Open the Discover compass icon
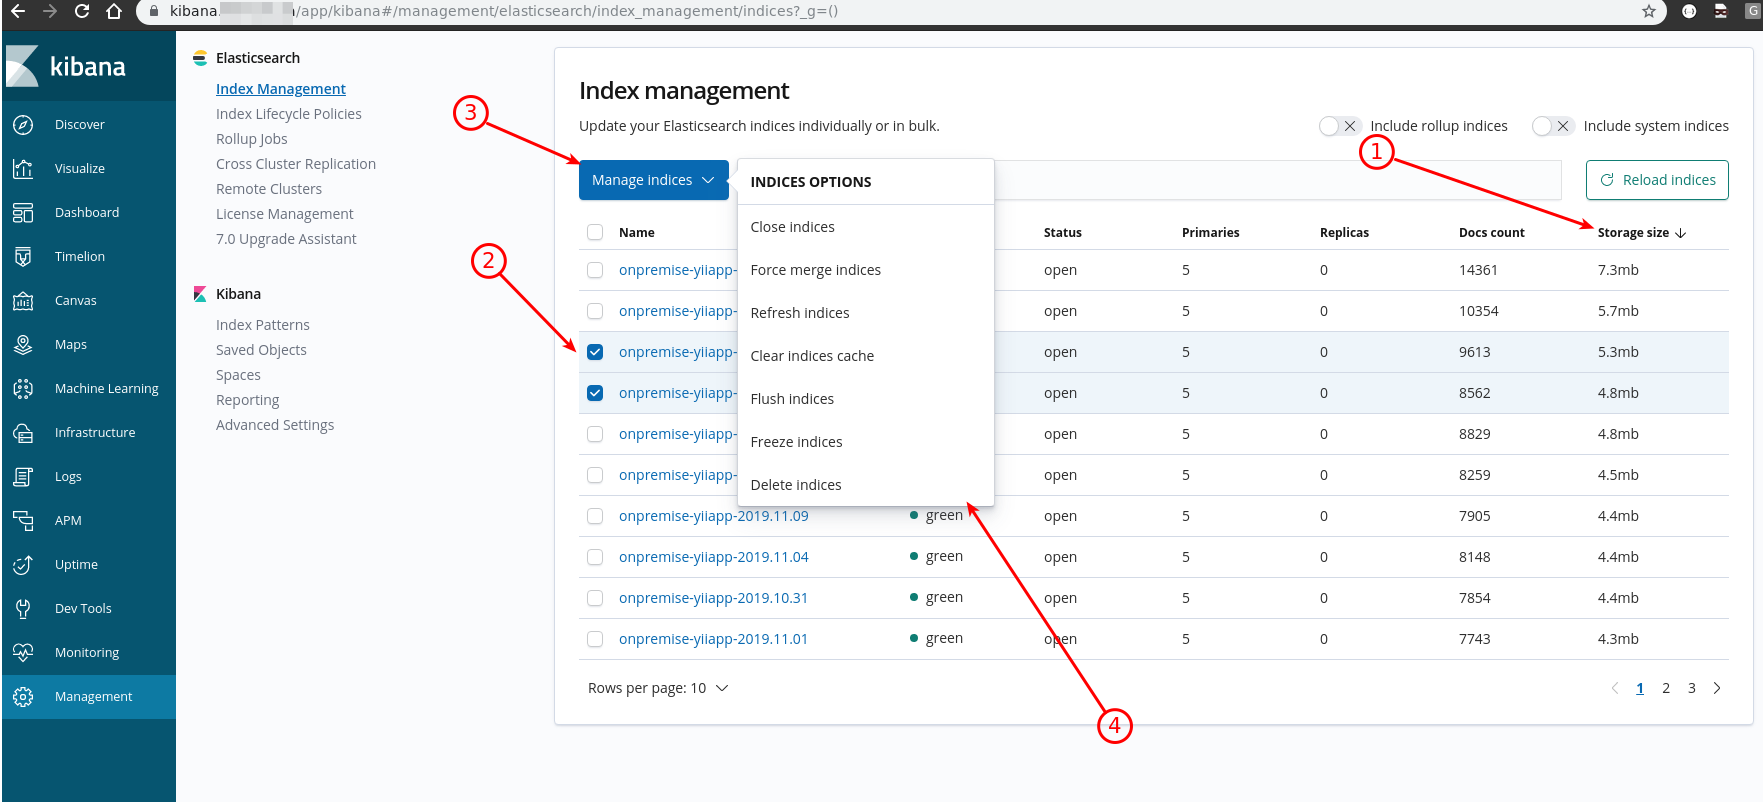The image size is (1763, 802). [x=23, y=125]
